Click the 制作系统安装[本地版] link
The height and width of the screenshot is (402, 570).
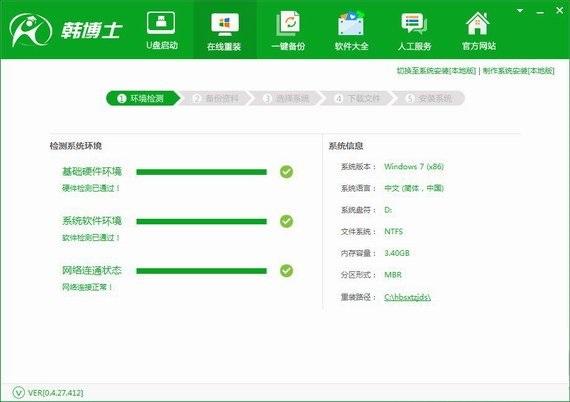click(518, 71)
